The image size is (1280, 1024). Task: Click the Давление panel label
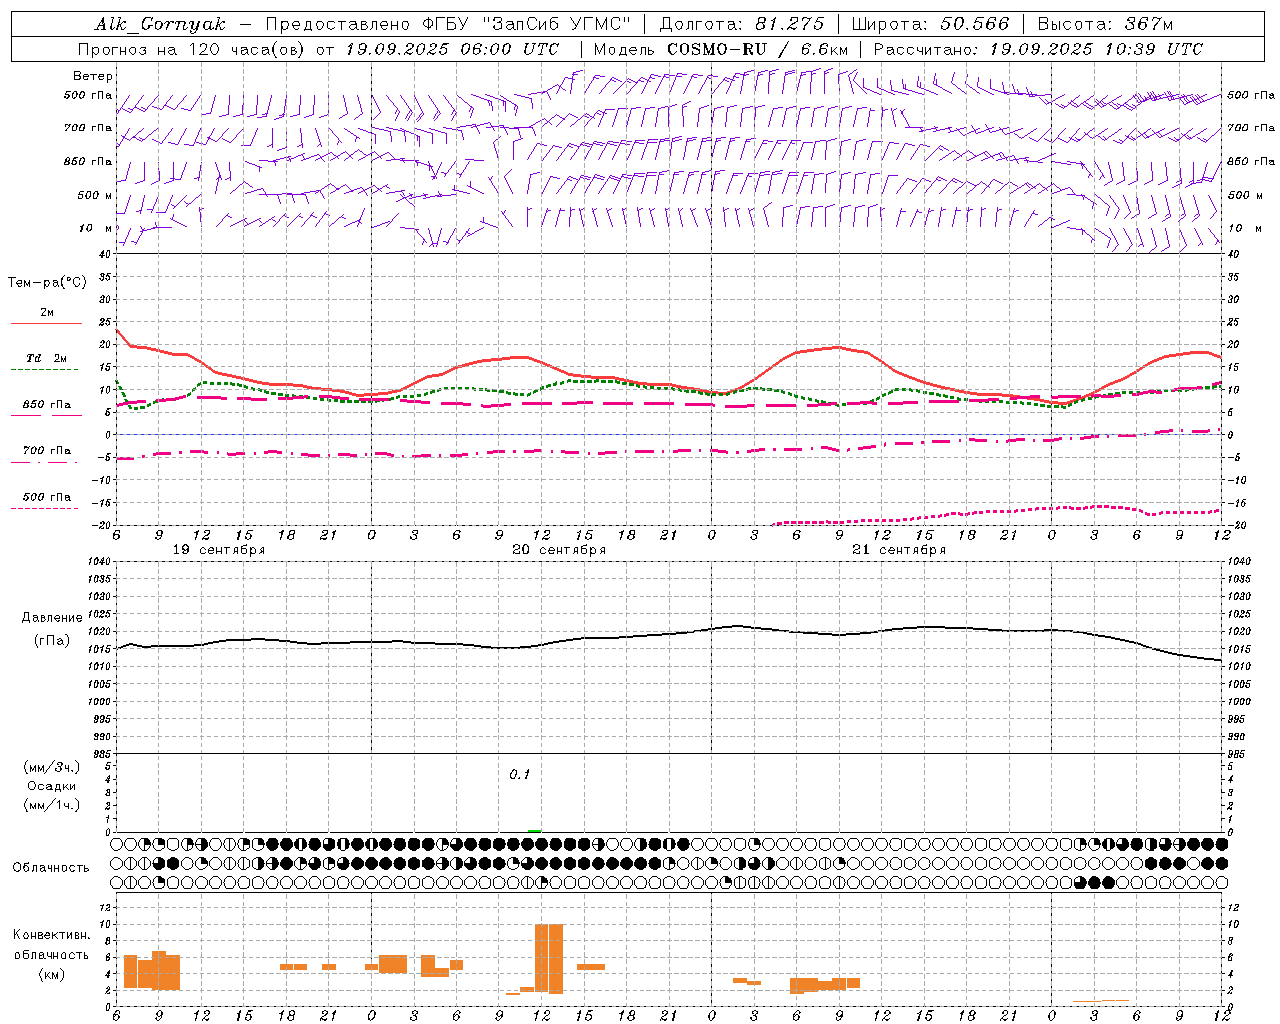point(52,618)
